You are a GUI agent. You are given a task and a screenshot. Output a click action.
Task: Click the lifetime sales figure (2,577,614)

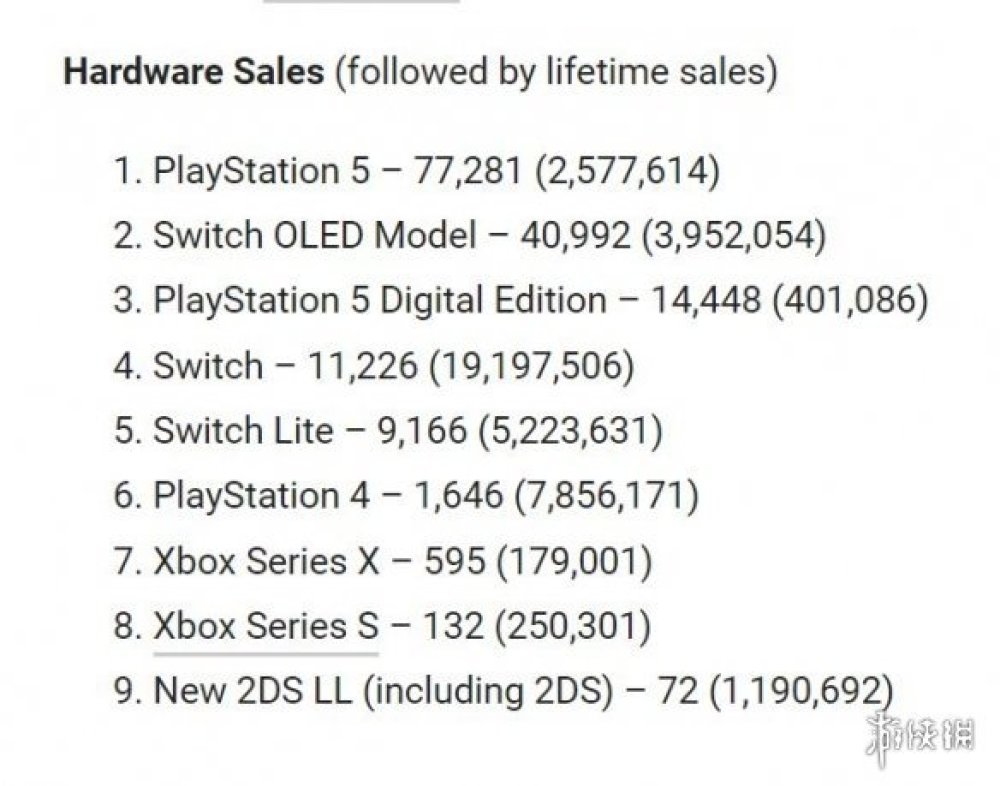[x=628, y=171]
